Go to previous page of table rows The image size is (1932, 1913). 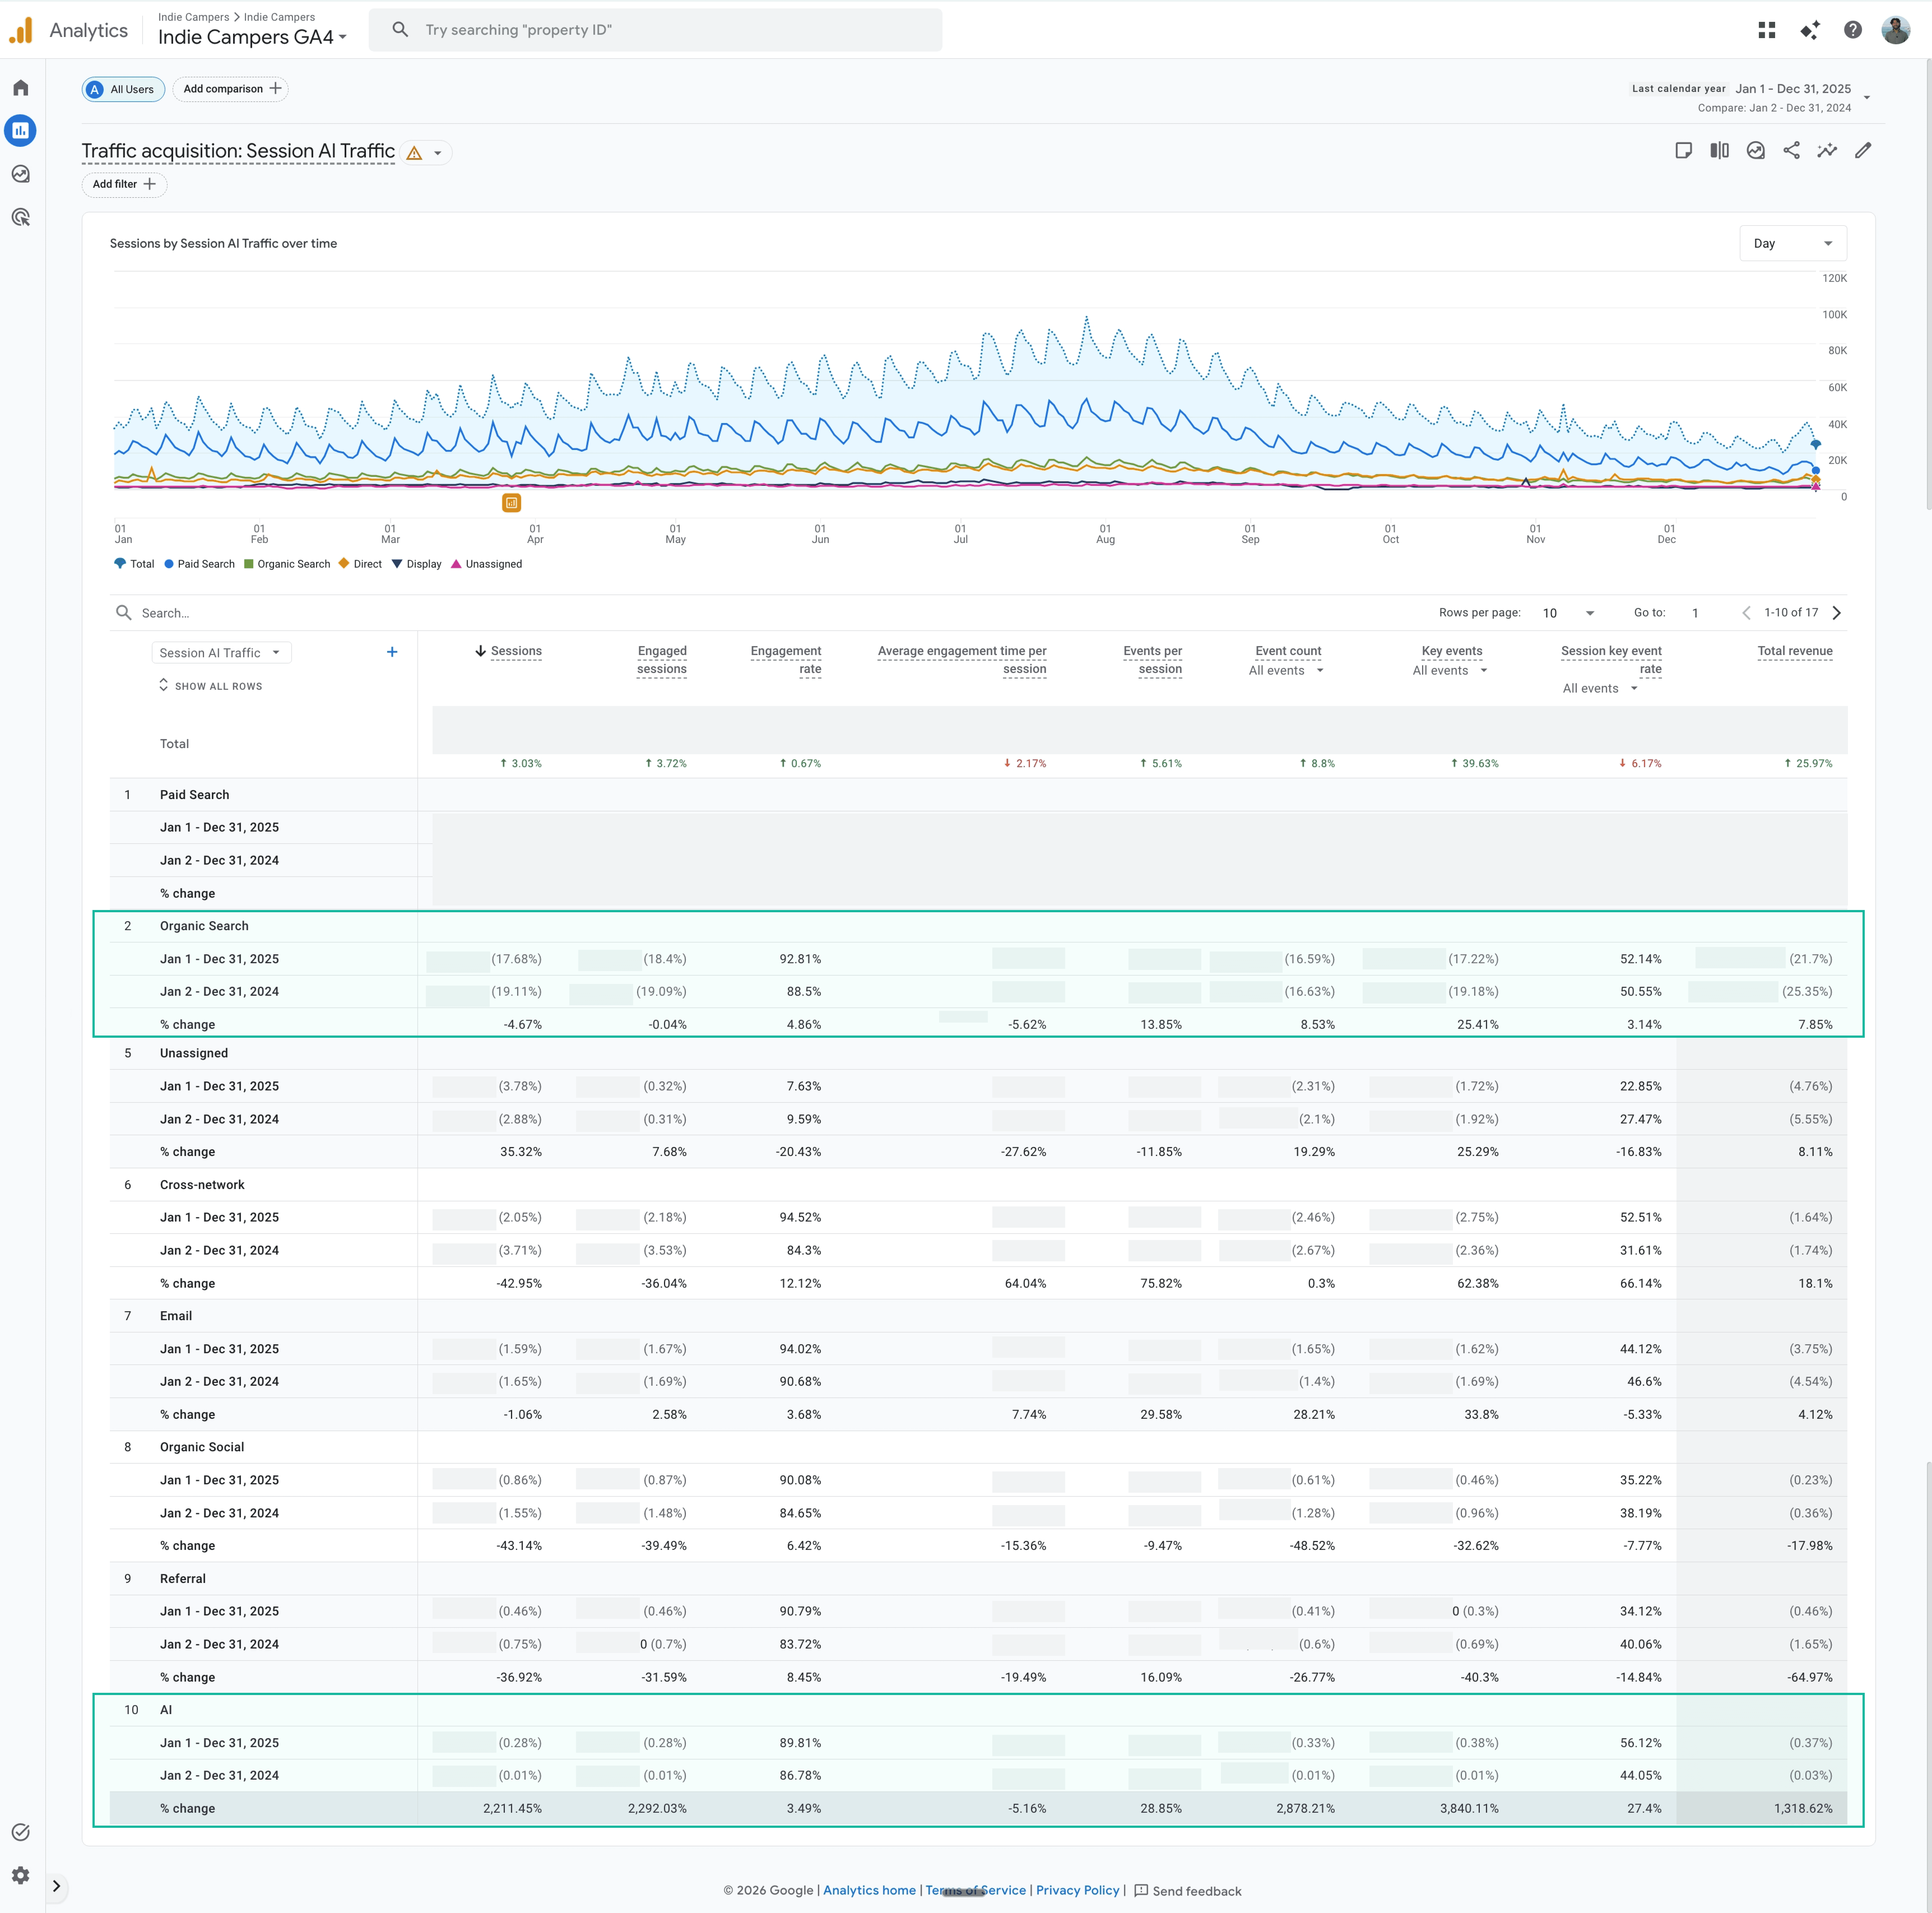click(x=1746, y=613)
